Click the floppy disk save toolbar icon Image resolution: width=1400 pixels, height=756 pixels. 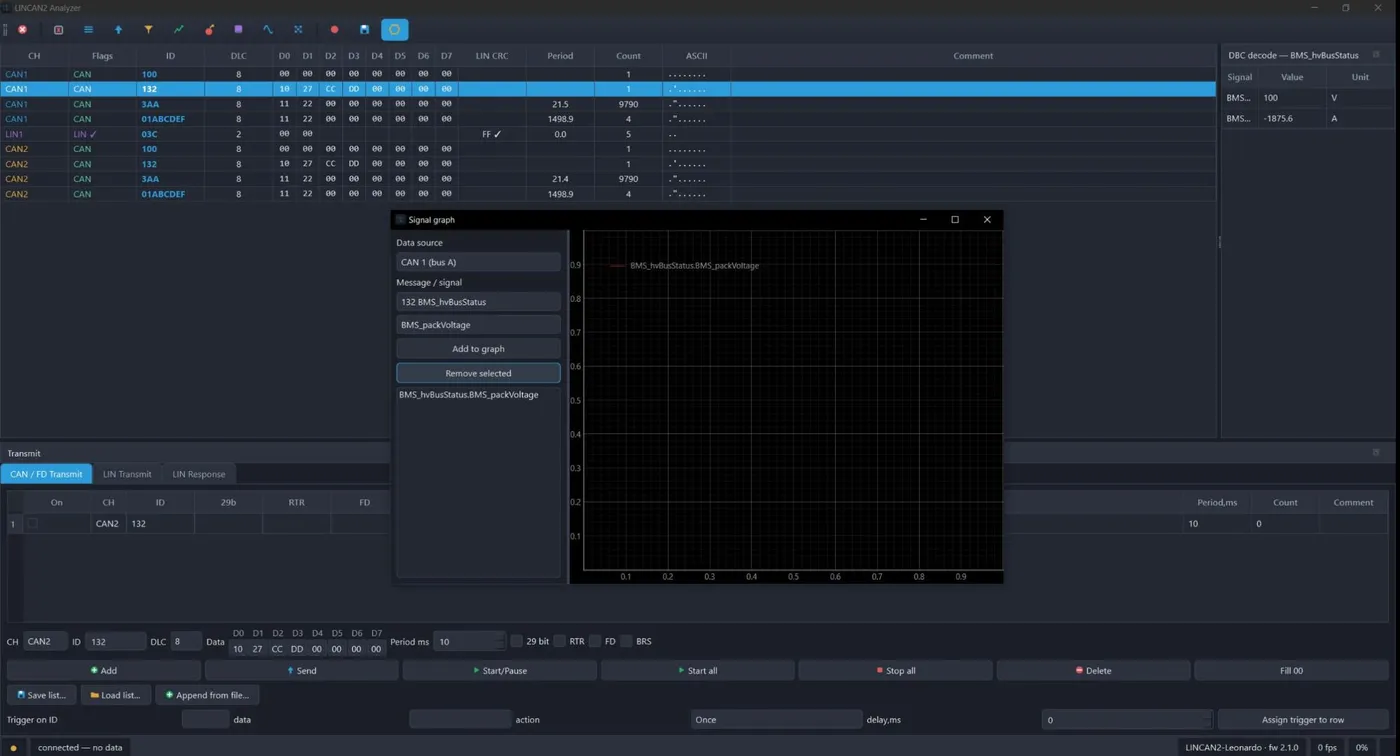click(x=364, y=30)
